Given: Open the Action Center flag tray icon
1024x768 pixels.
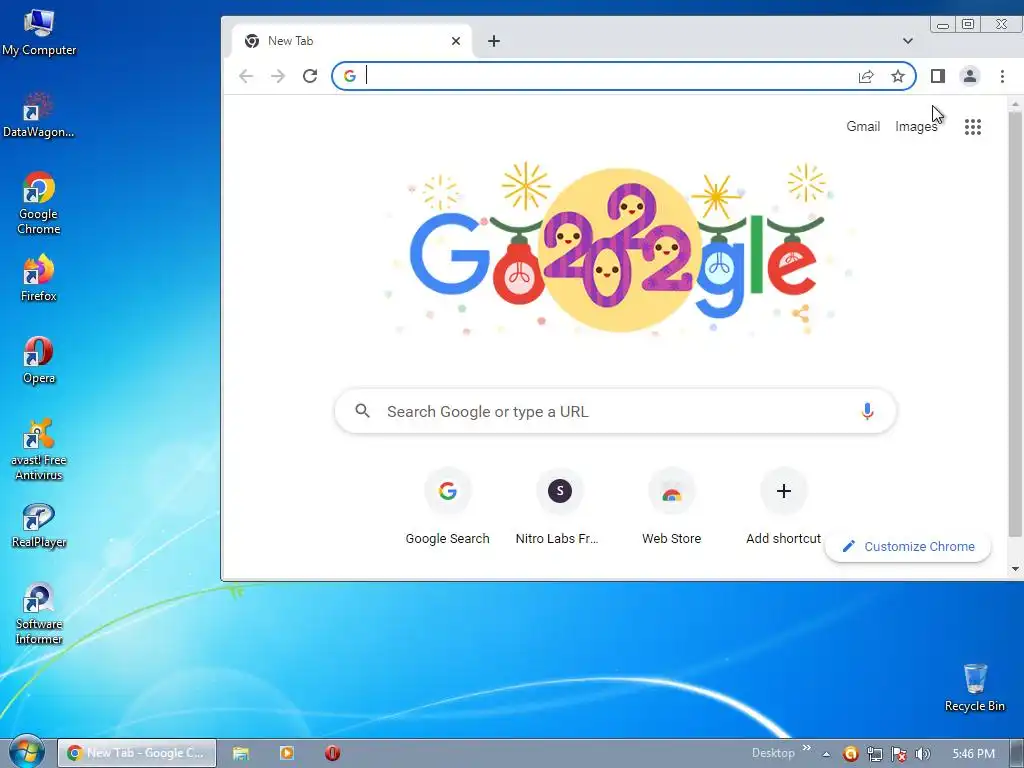Looking at the screenshot, I should [899, 754].
